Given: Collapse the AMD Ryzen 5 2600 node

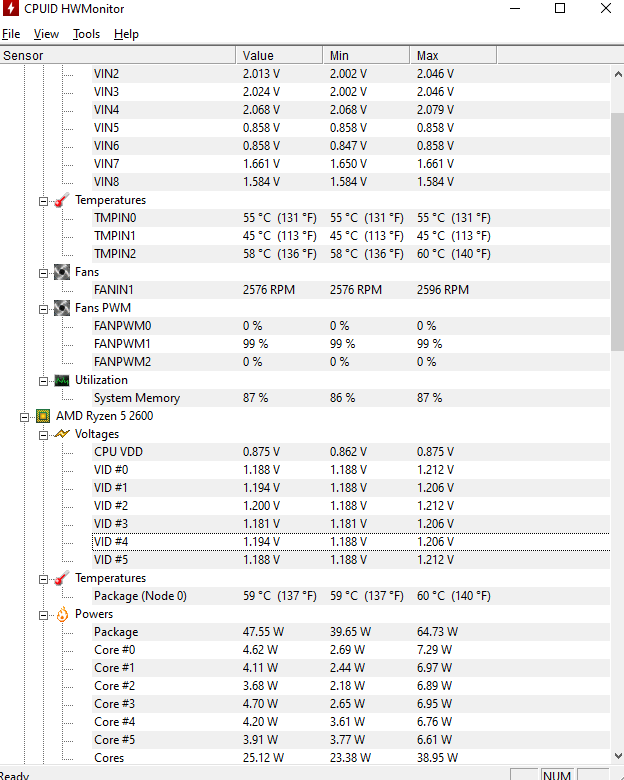Looking at the screenshot, I should [24, 417].
